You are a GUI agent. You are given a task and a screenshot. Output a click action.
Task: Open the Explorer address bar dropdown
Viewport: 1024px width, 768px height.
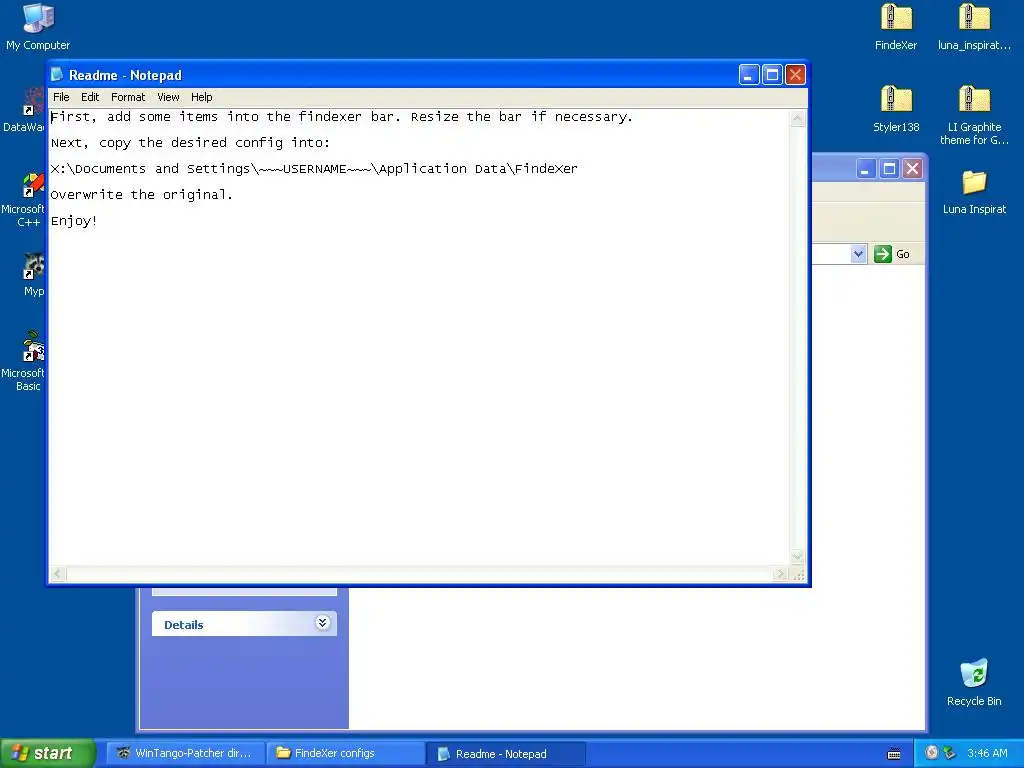point(858,254)
